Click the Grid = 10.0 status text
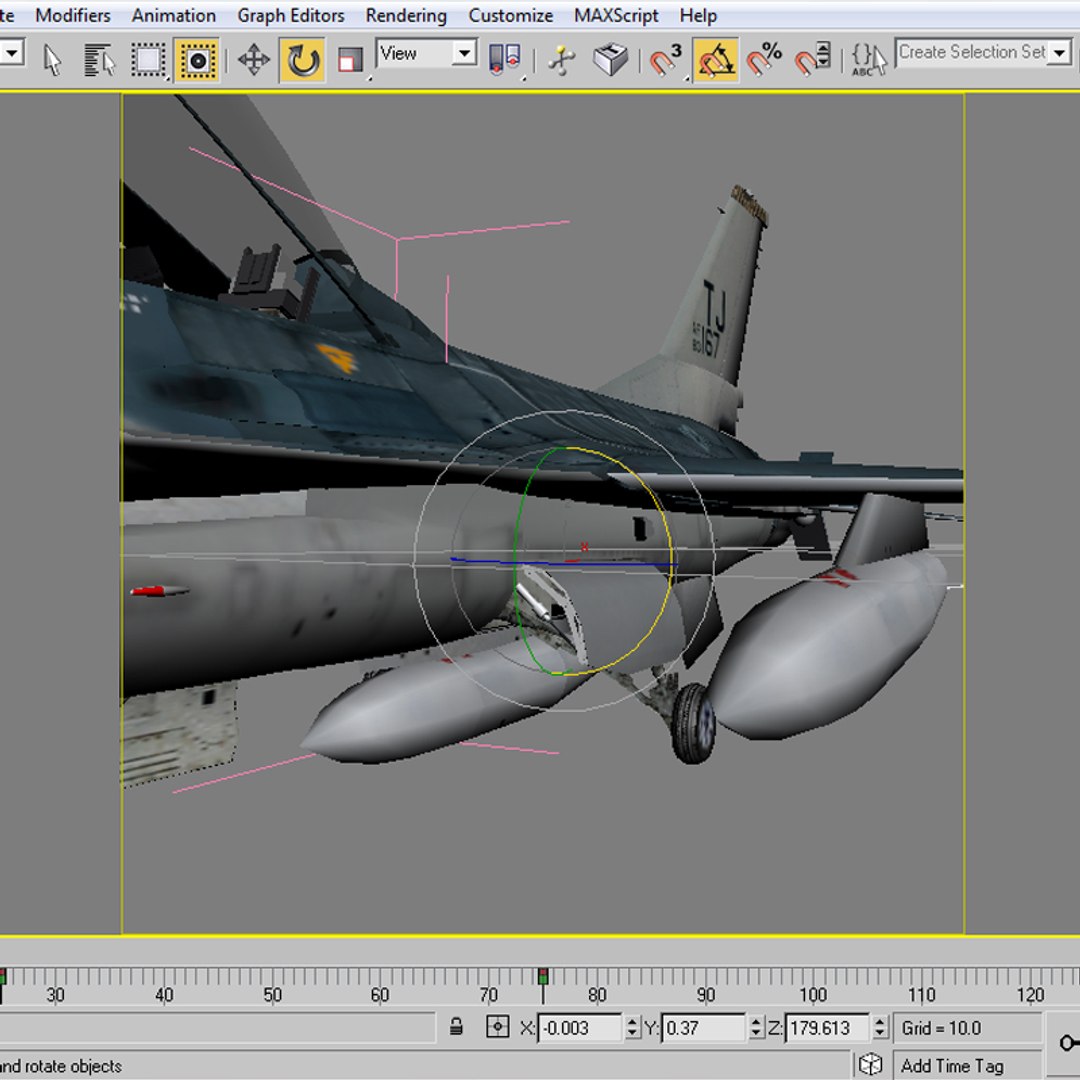The height and width of the screenshot is (1080, 1080). pyautogui.click(x=941, y=1028)
